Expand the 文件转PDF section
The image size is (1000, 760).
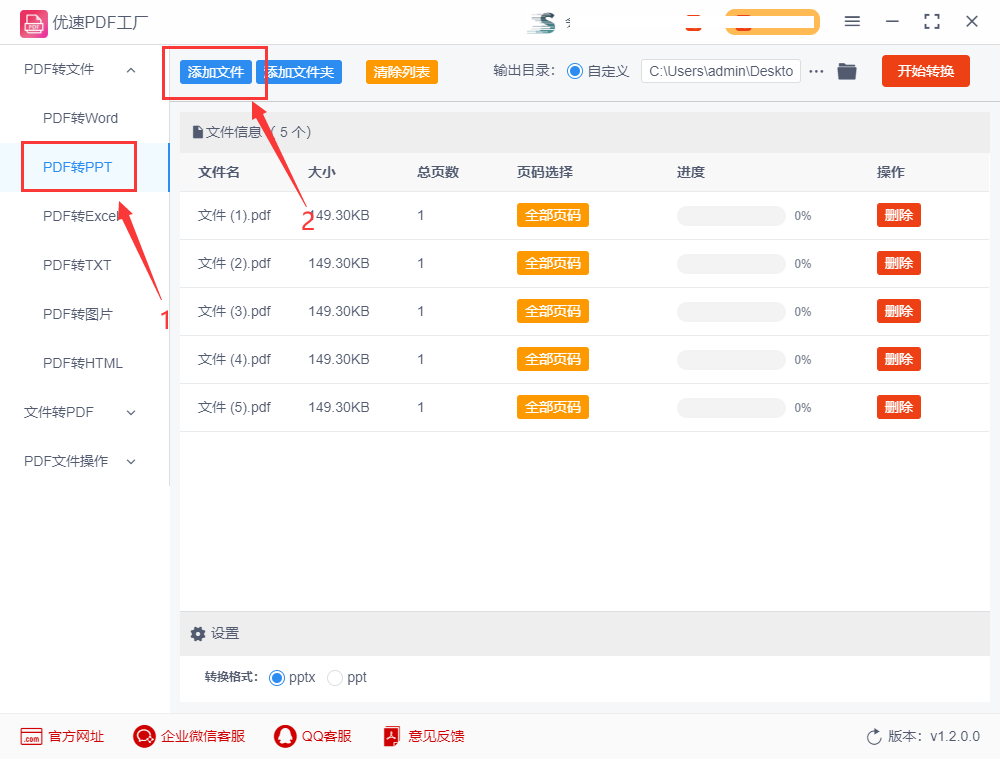[x=131, y=413]
